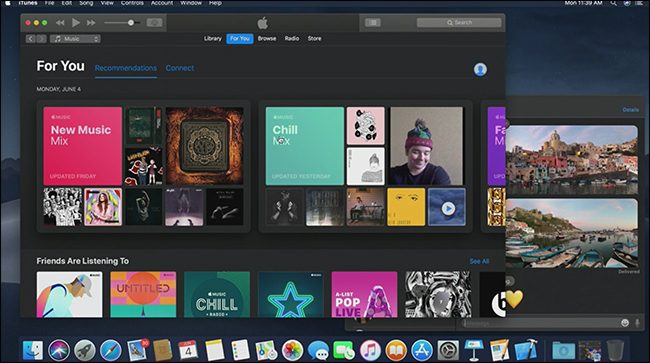Open the Chill Mix tile
This screenshot has width=650, height=363.
pos(305,146)
